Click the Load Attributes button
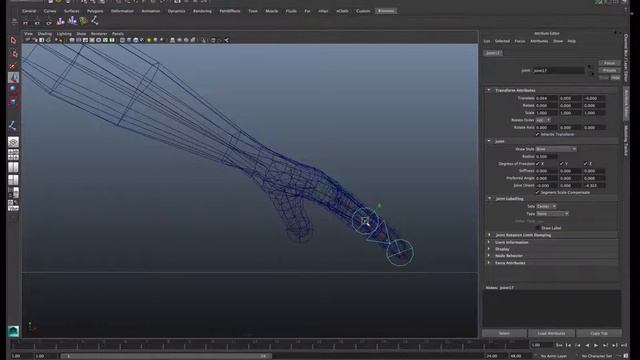Image resolution: width=640 pixels, height=360 pixels. tap(551, 333)
